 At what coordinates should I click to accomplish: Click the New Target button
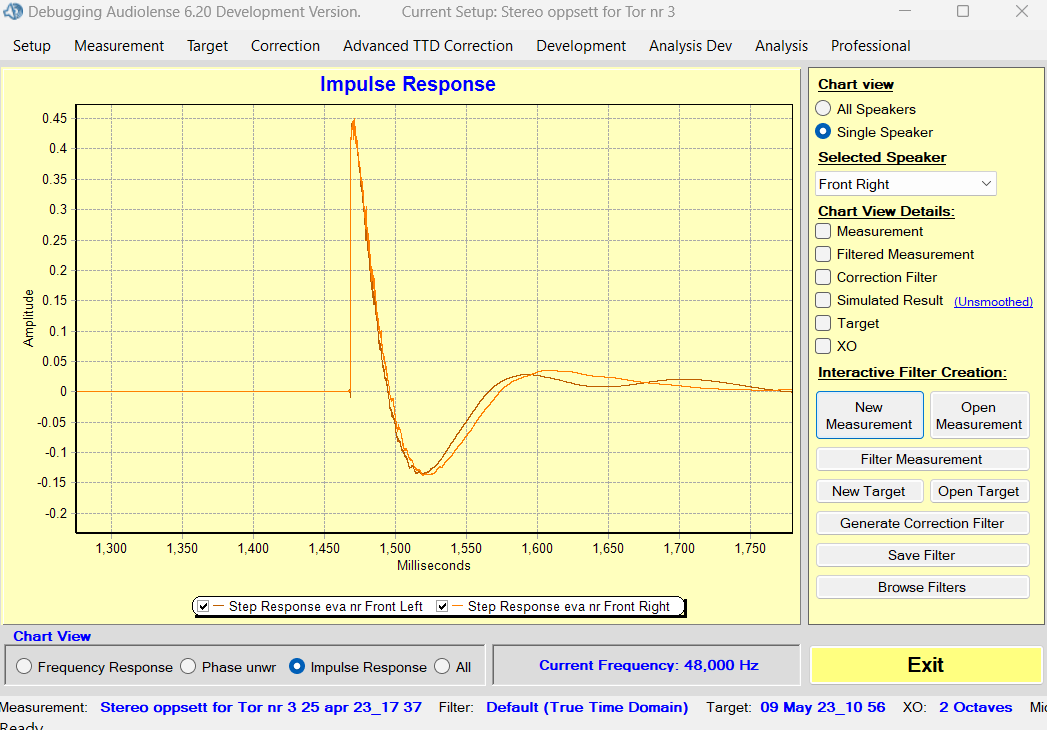869,492
